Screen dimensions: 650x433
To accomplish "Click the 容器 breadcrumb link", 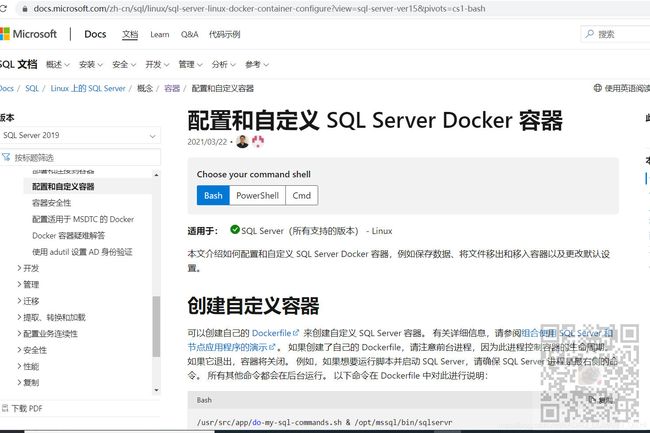I will [172, 88].
